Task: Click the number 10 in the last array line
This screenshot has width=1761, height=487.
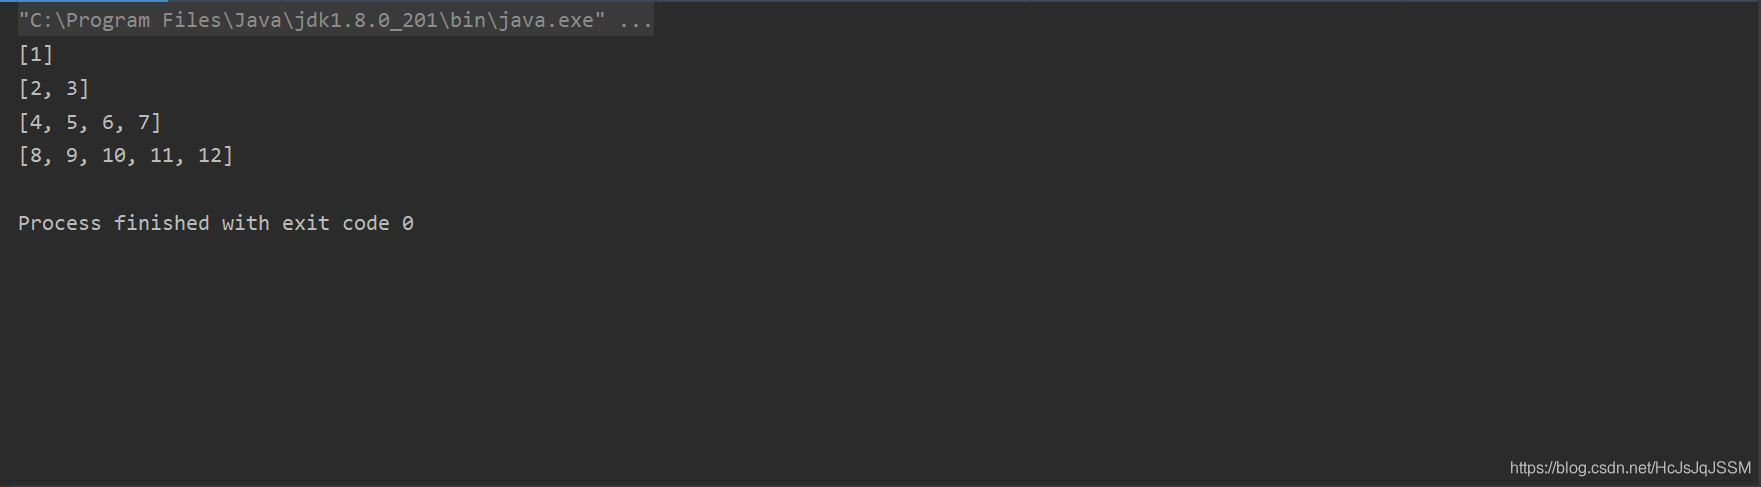Action: click(113, 155)
